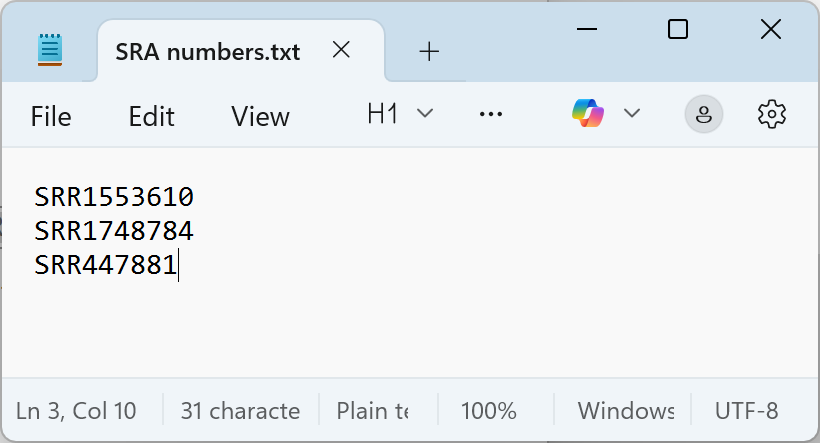Click the 100% zoom level indicator
The height and width of the screenshot is (443, 820).
(488, 410)
